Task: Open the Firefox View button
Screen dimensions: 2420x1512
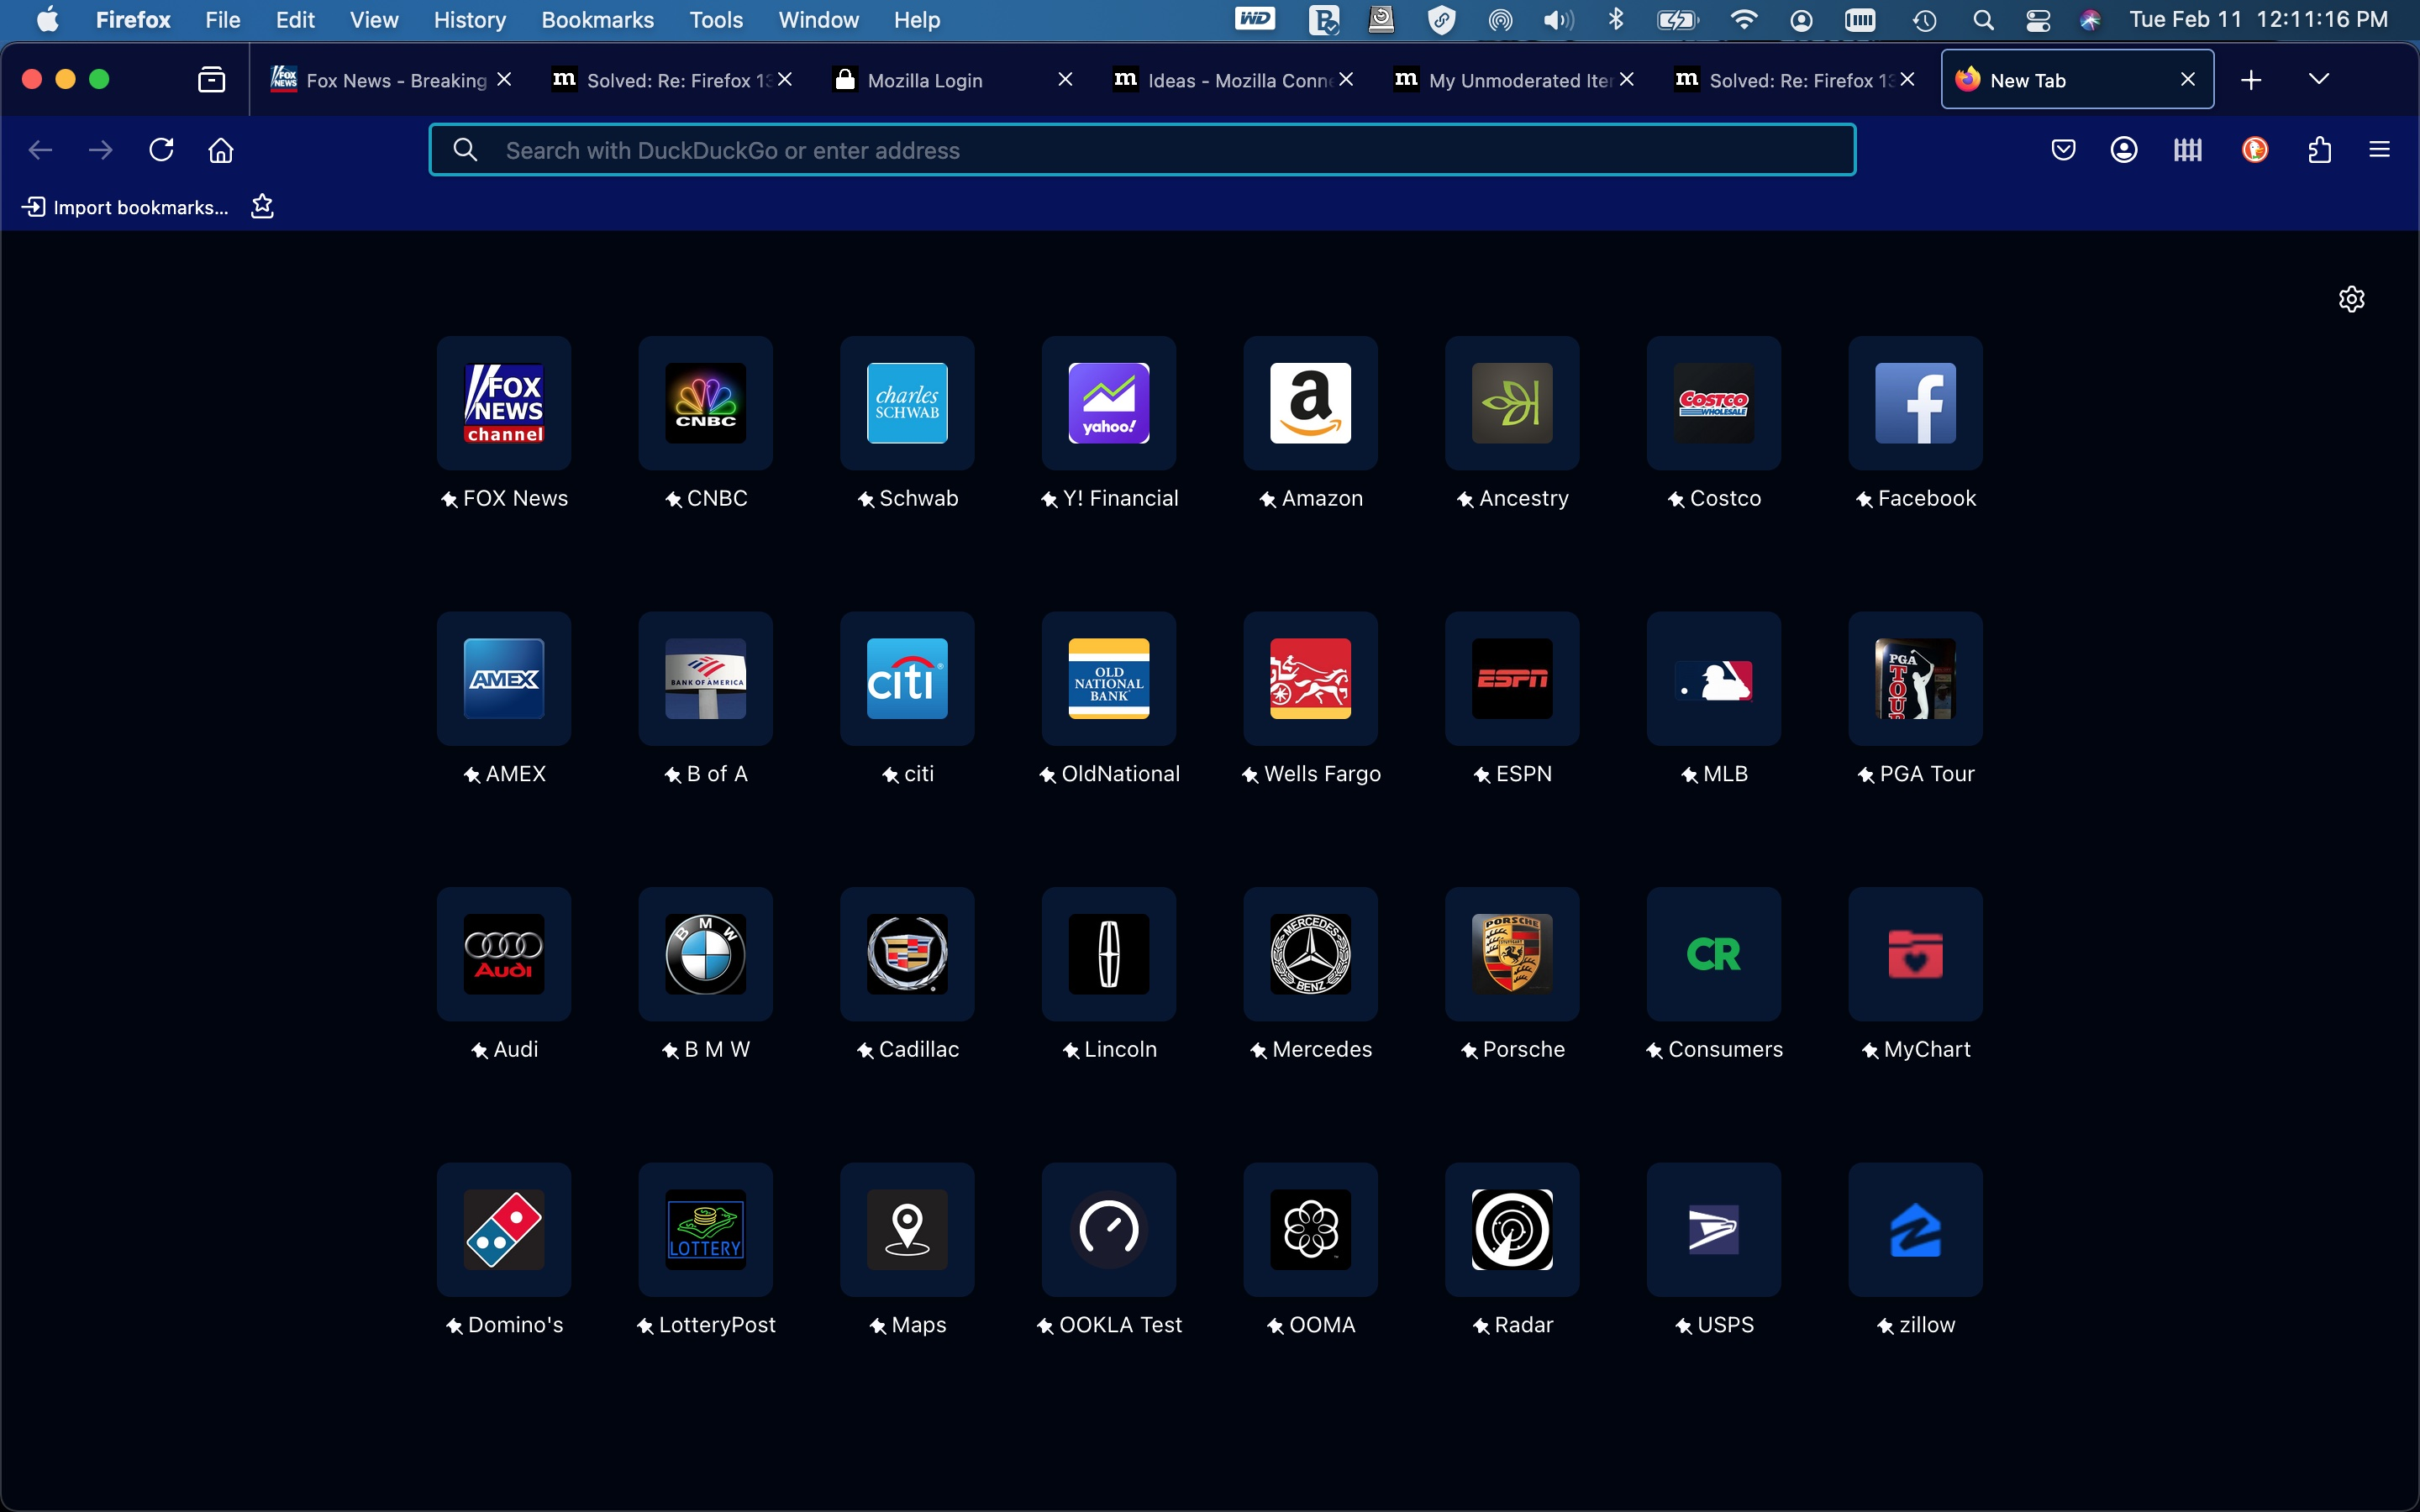Action: (211, 80)
